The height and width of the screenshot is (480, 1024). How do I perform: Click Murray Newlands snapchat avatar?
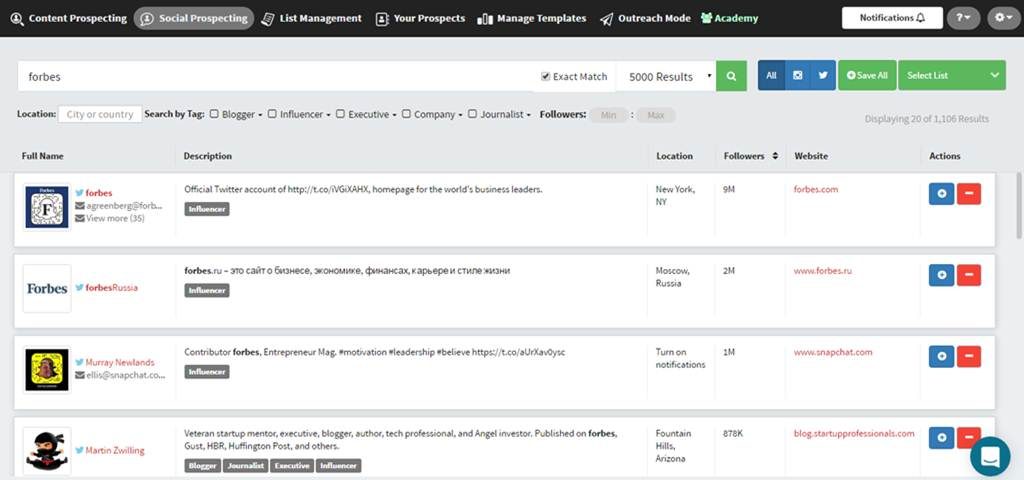[47, 370]
